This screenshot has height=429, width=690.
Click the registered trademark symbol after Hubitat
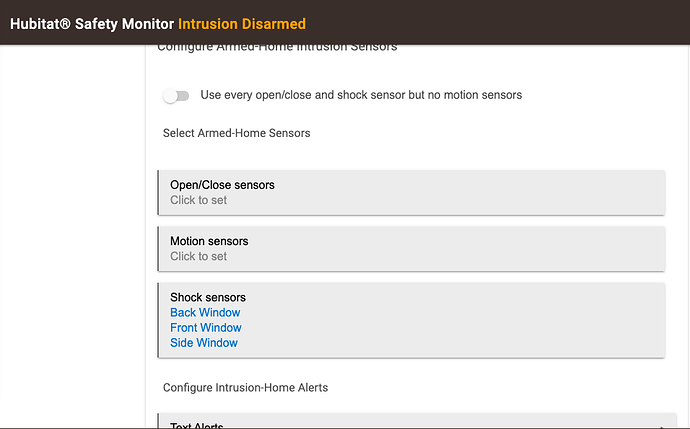tap(65, 23)
